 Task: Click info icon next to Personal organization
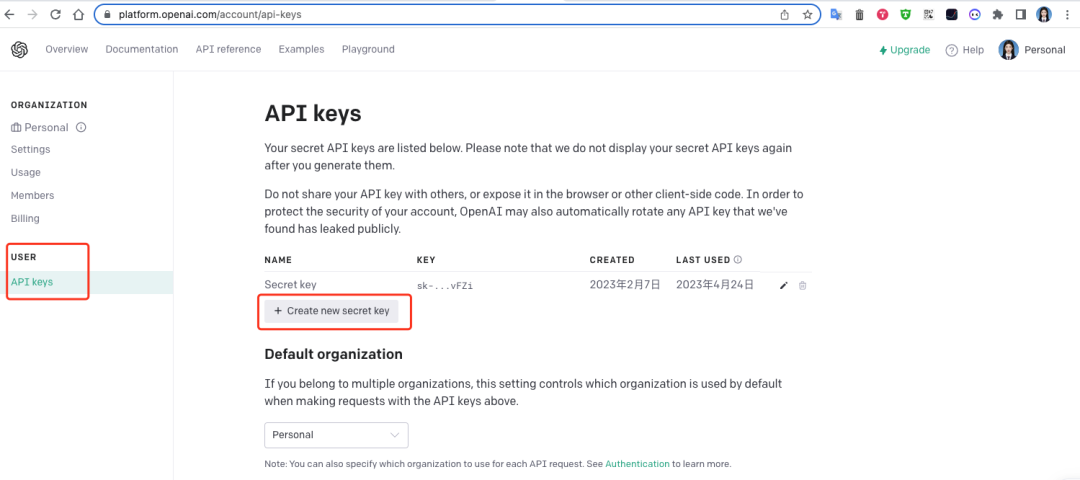coord(81,127)
